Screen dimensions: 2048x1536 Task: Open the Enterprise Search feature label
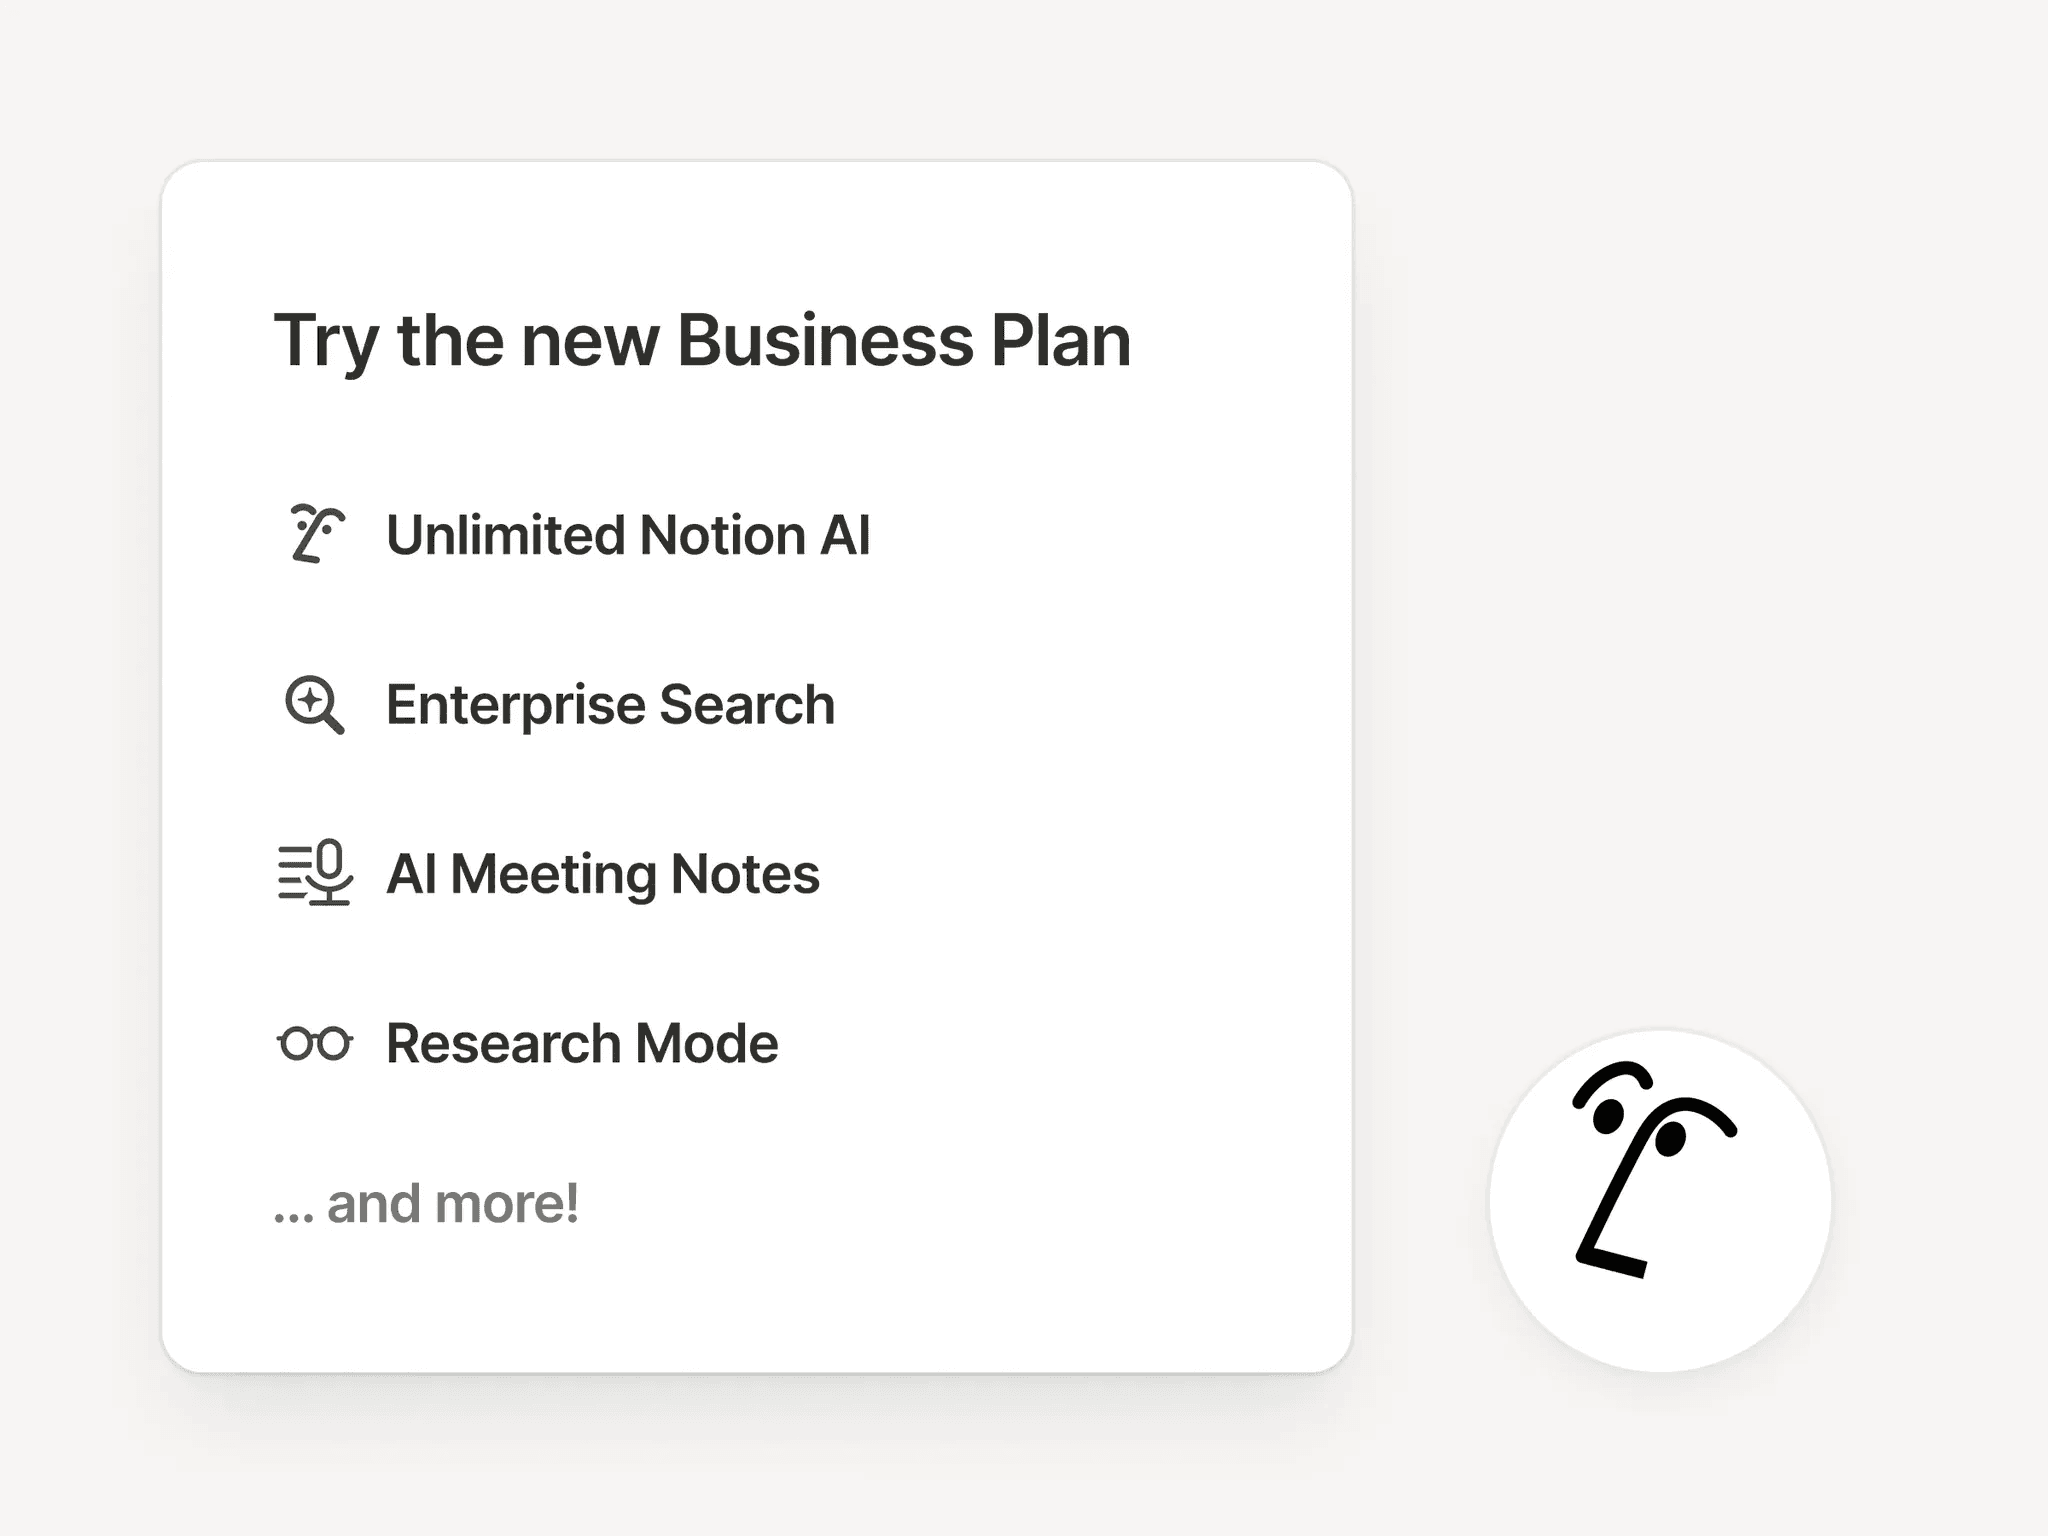pos(610,705)
